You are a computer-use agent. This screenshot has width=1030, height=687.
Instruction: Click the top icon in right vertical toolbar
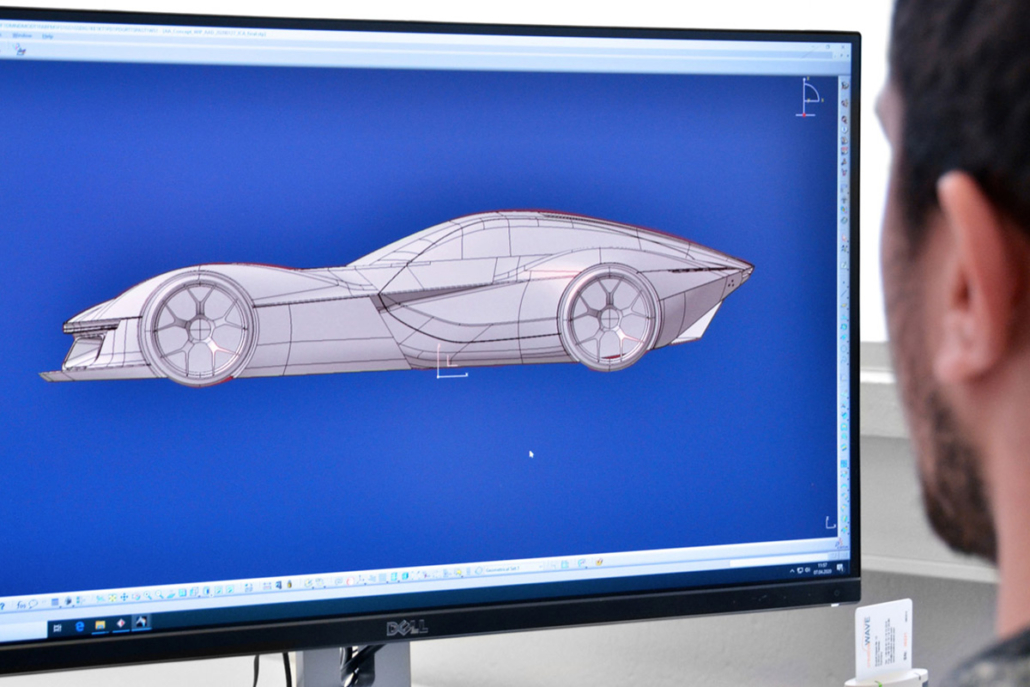pos(845,87)
